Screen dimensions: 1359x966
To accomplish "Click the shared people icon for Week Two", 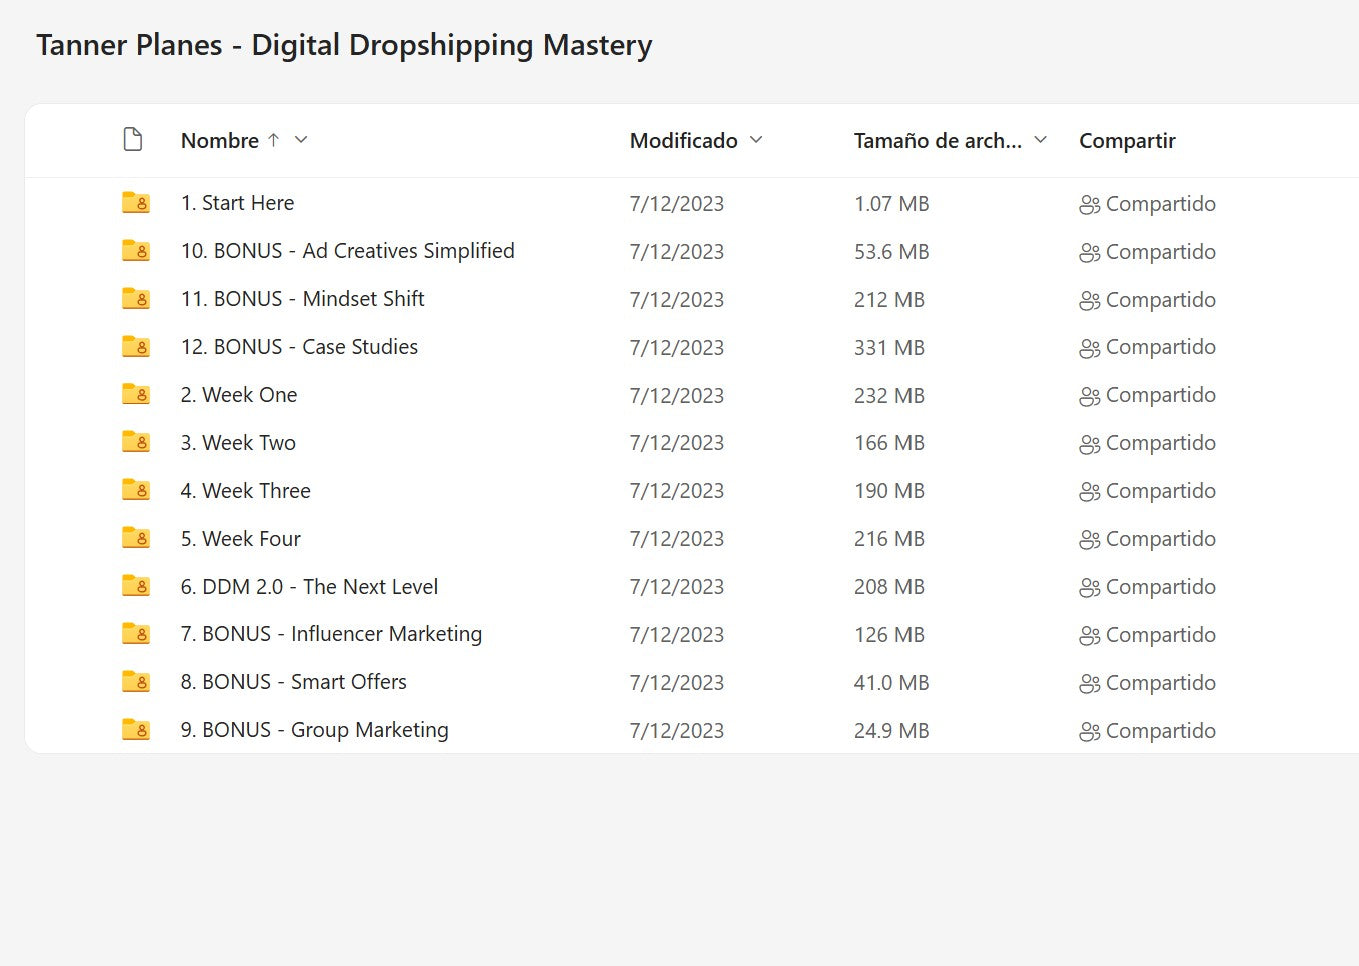I will [x=1089, y=444].
